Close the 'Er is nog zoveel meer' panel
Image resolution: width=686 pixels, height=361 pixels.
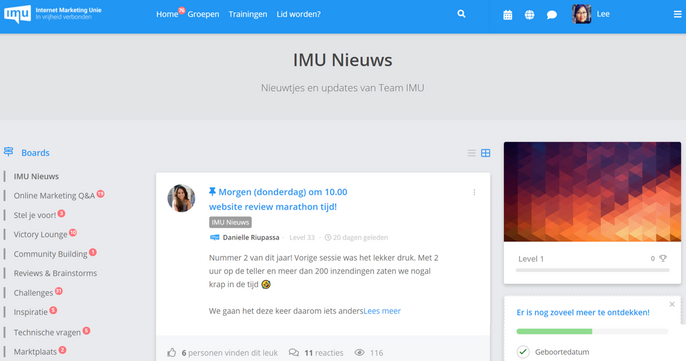coord(672,304)
